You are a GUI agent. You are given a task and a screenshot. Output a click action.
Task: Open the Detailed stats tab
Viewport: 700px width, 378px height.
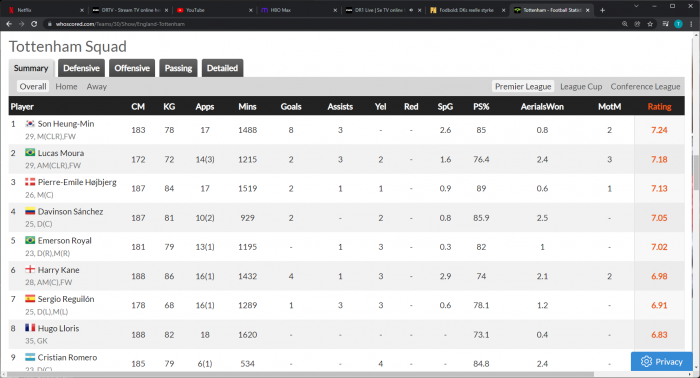(222, 68)
